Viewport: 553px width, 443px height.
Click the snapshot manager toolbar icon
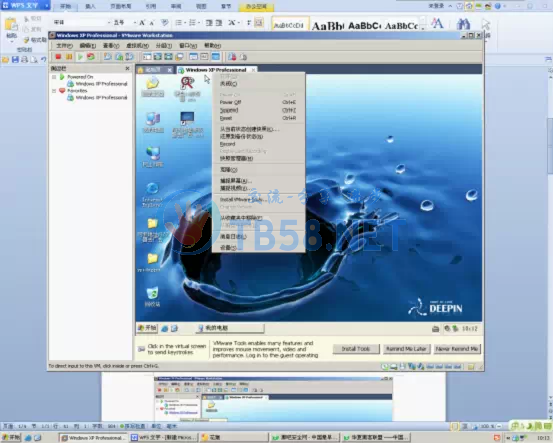click(x=130, y=56)
